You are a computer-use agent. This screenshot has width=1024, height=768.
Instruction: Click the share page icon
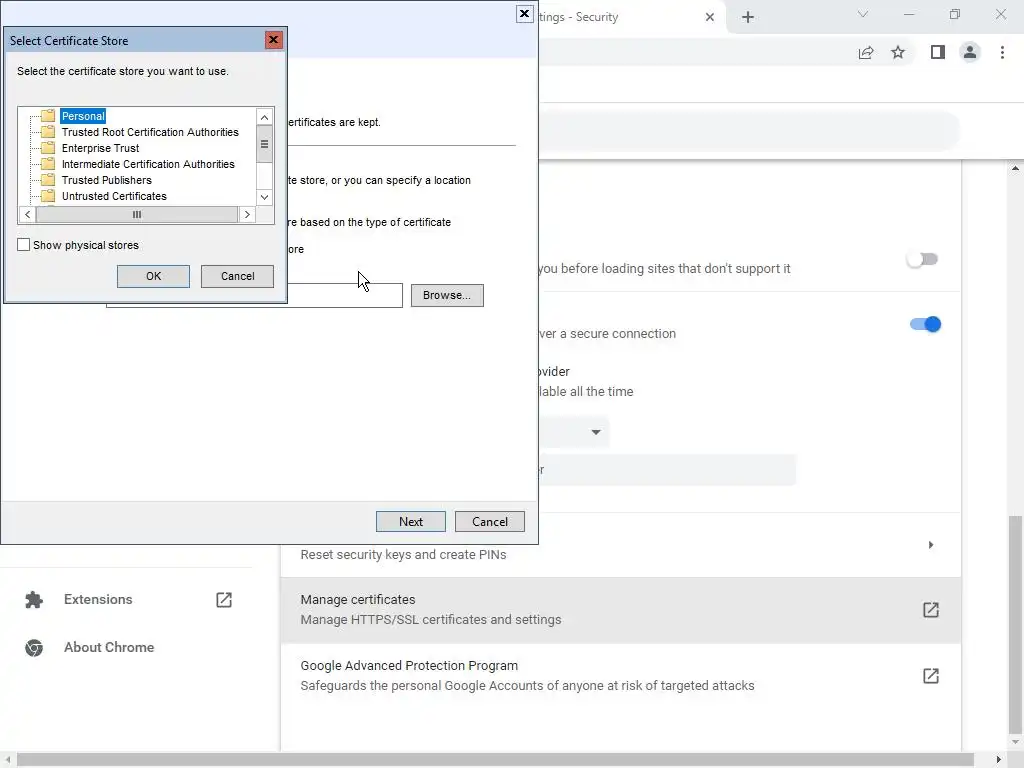point(866,53)
